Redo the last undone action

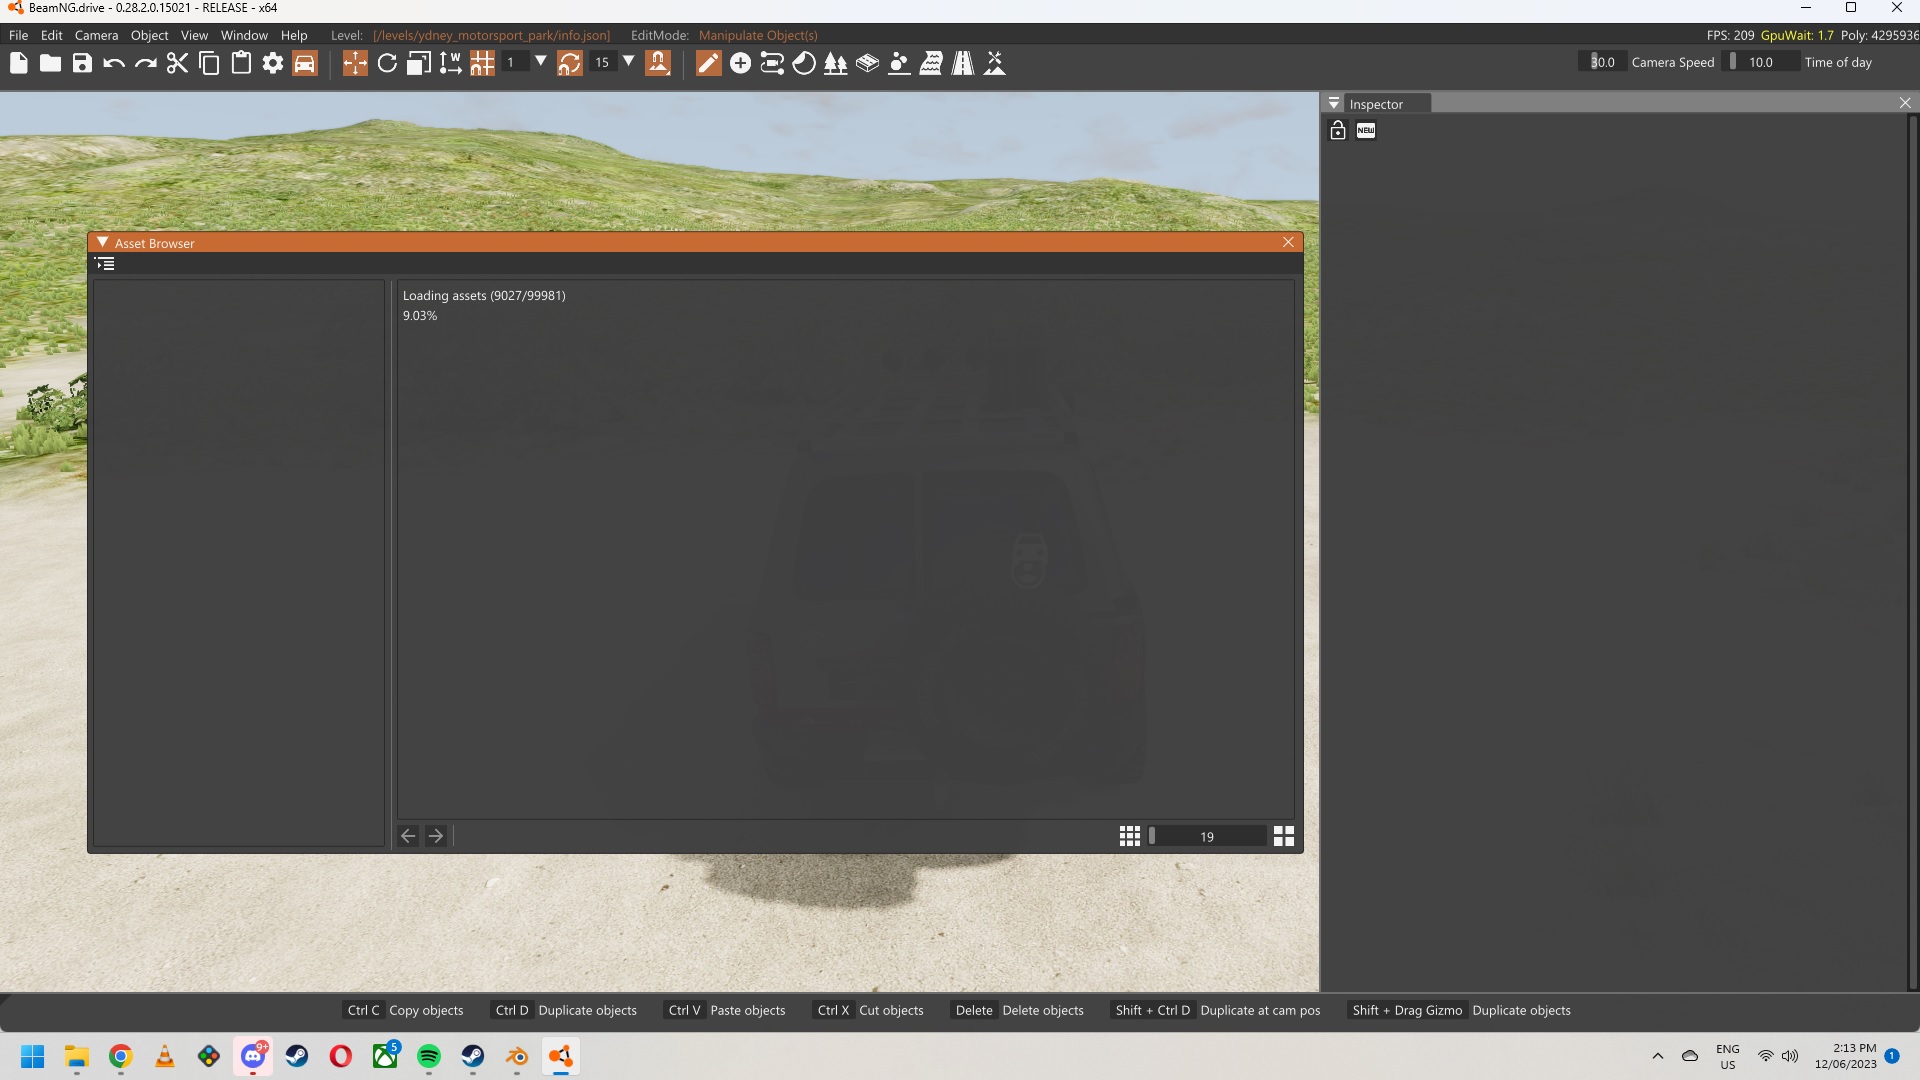[x=146, y=63]
